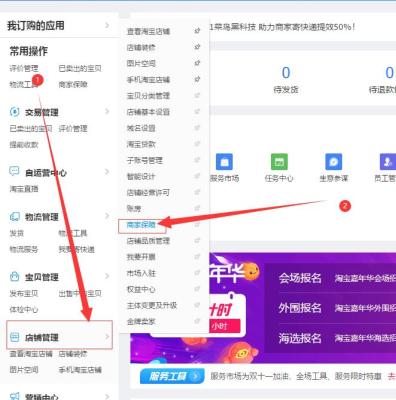Image resolution: width=396 pixels, height=400 pixels.
Task: Click the 我订购的应用 heading
Action: 36,25
